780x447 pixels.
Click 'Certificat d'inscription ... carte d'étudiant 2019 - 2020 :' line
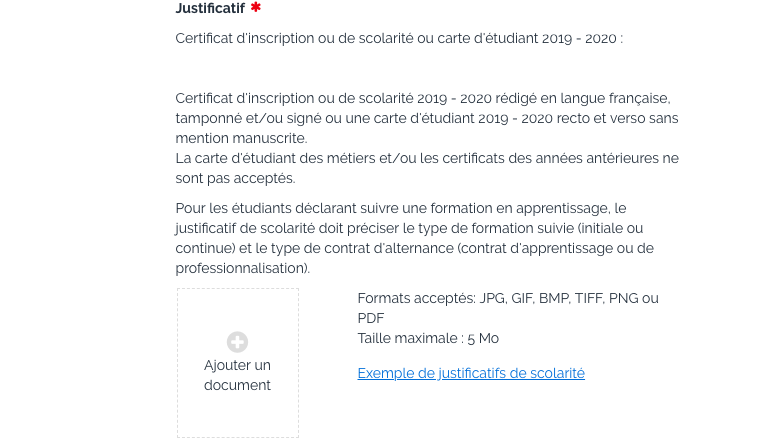point(399,38)
